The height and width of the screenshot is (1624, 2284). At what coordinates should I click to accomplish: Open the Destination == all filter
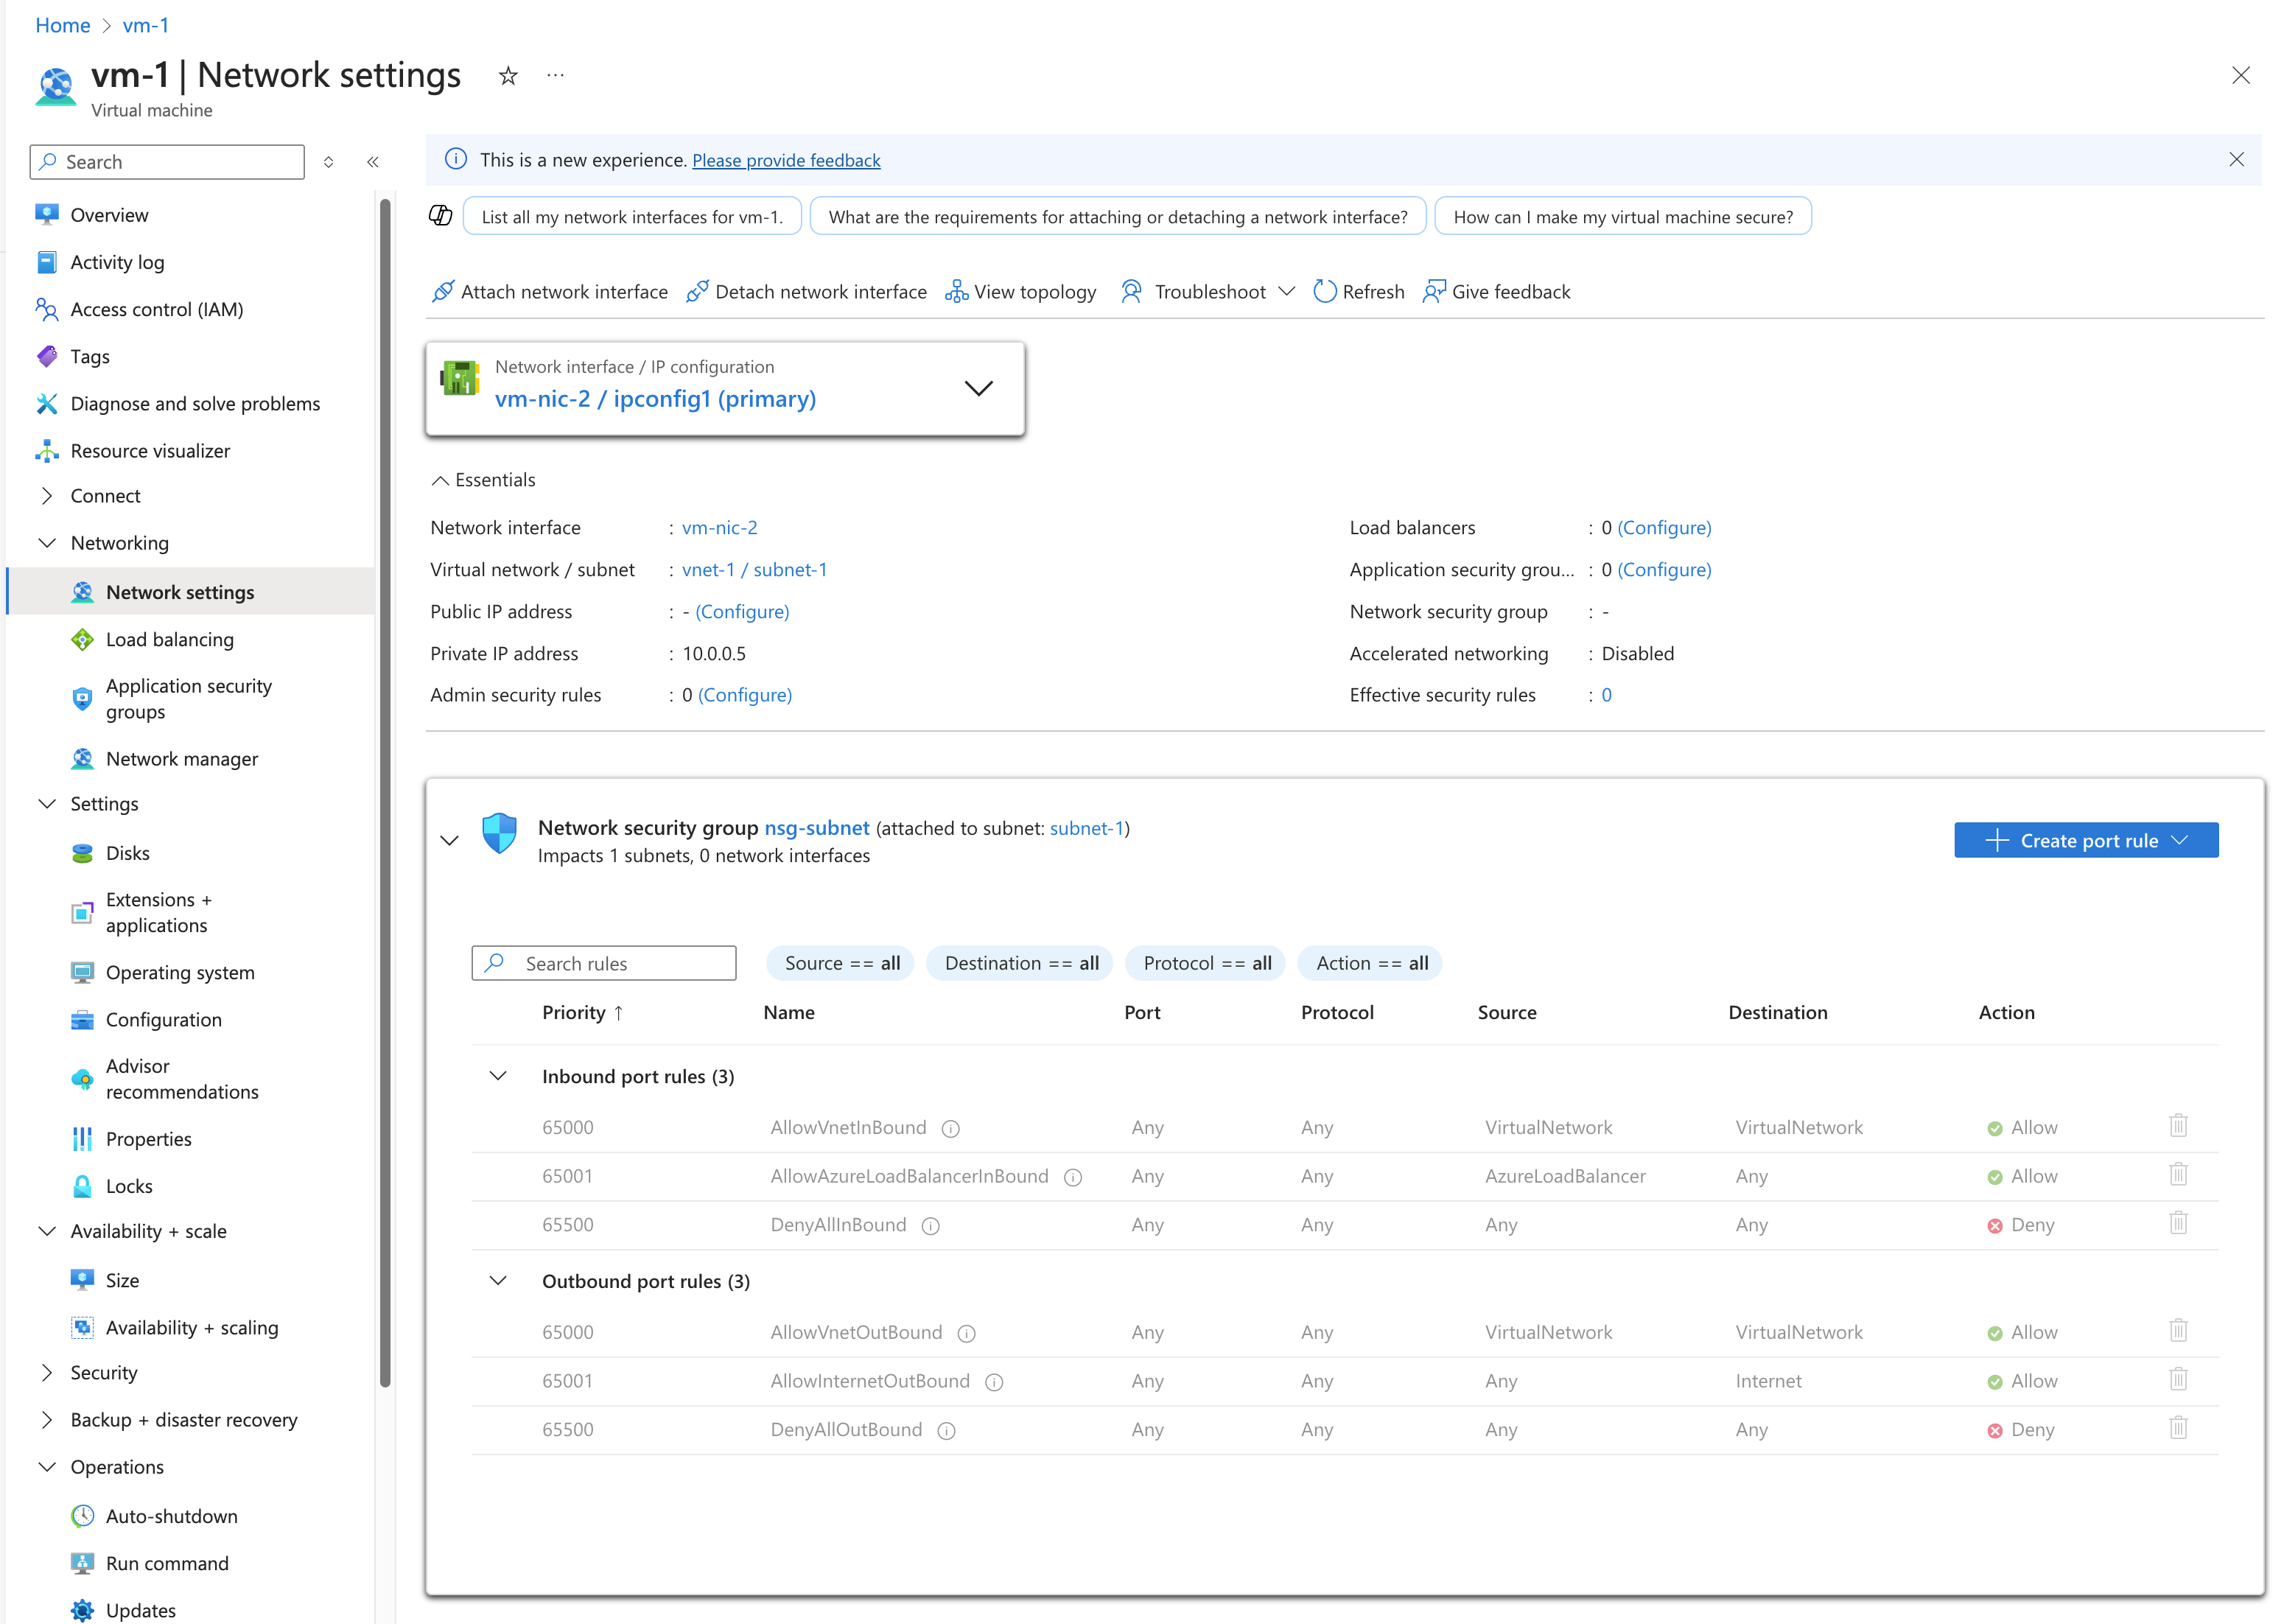click(x=1019, y=963)
